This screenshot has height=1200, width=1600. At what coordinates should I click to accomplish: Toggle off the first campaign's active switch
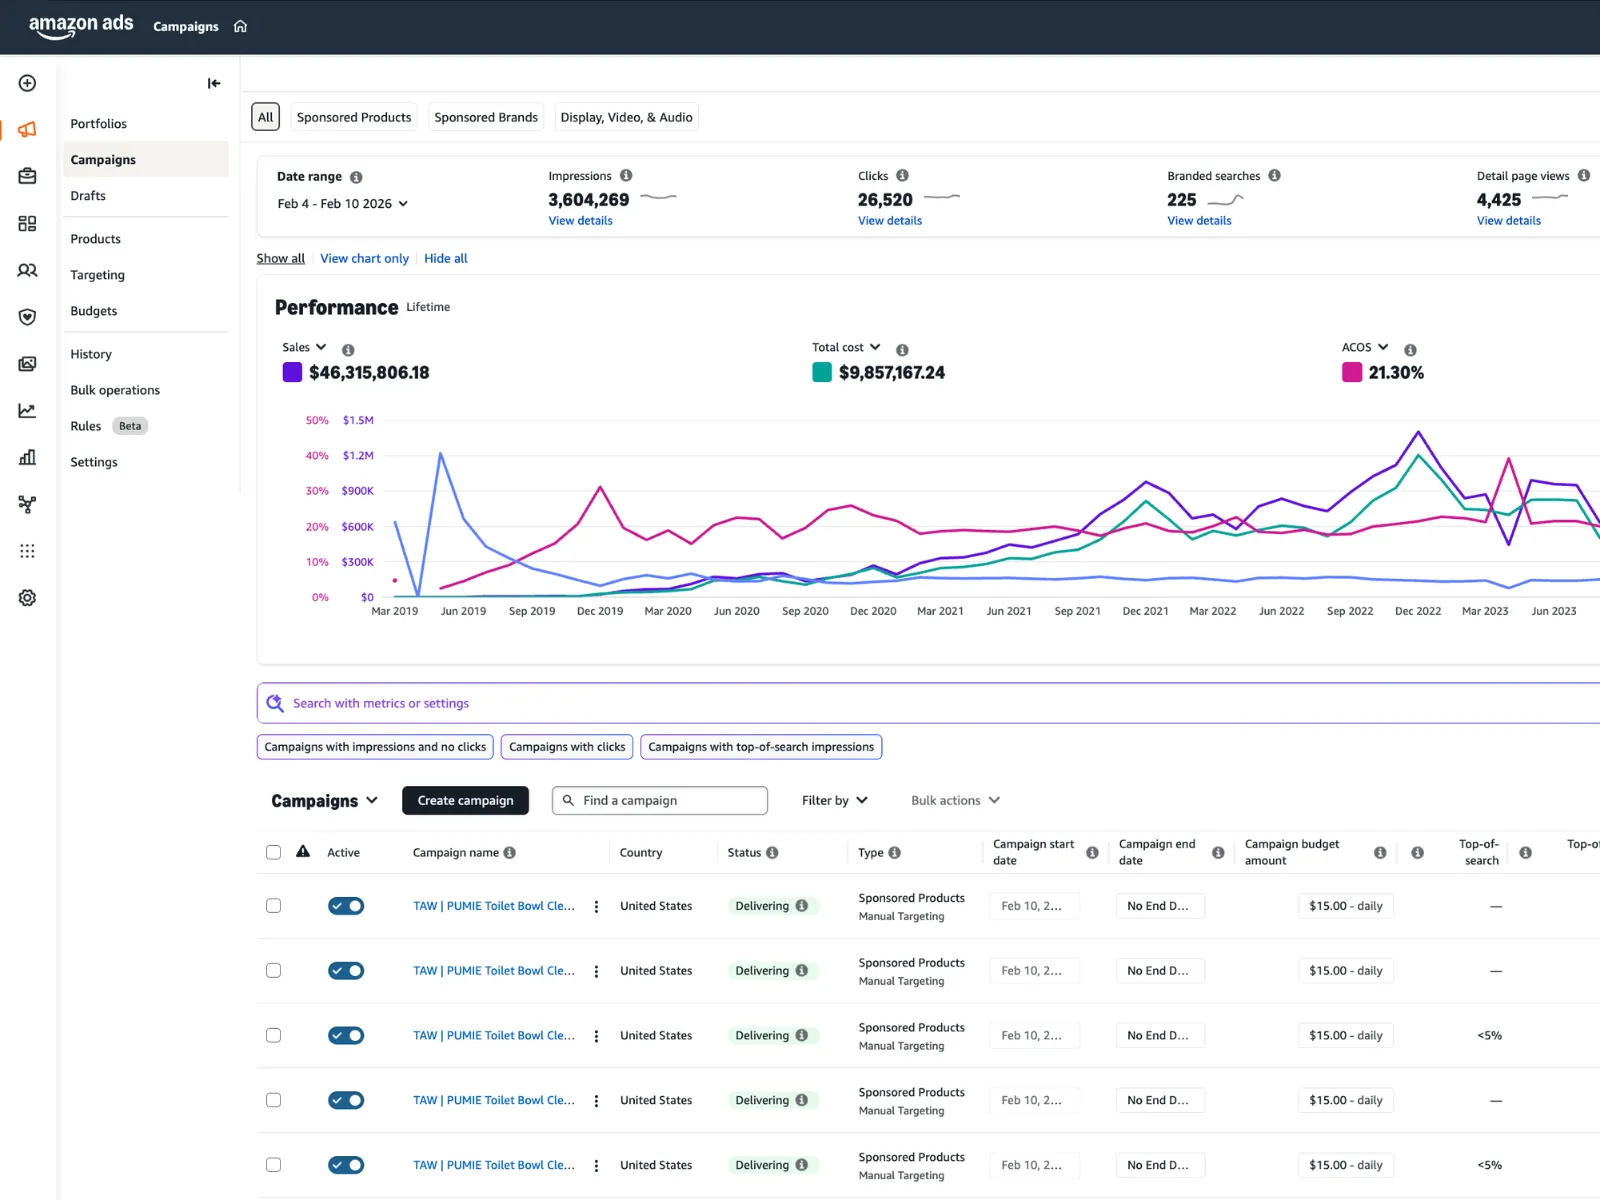click(x=346, y=906)
